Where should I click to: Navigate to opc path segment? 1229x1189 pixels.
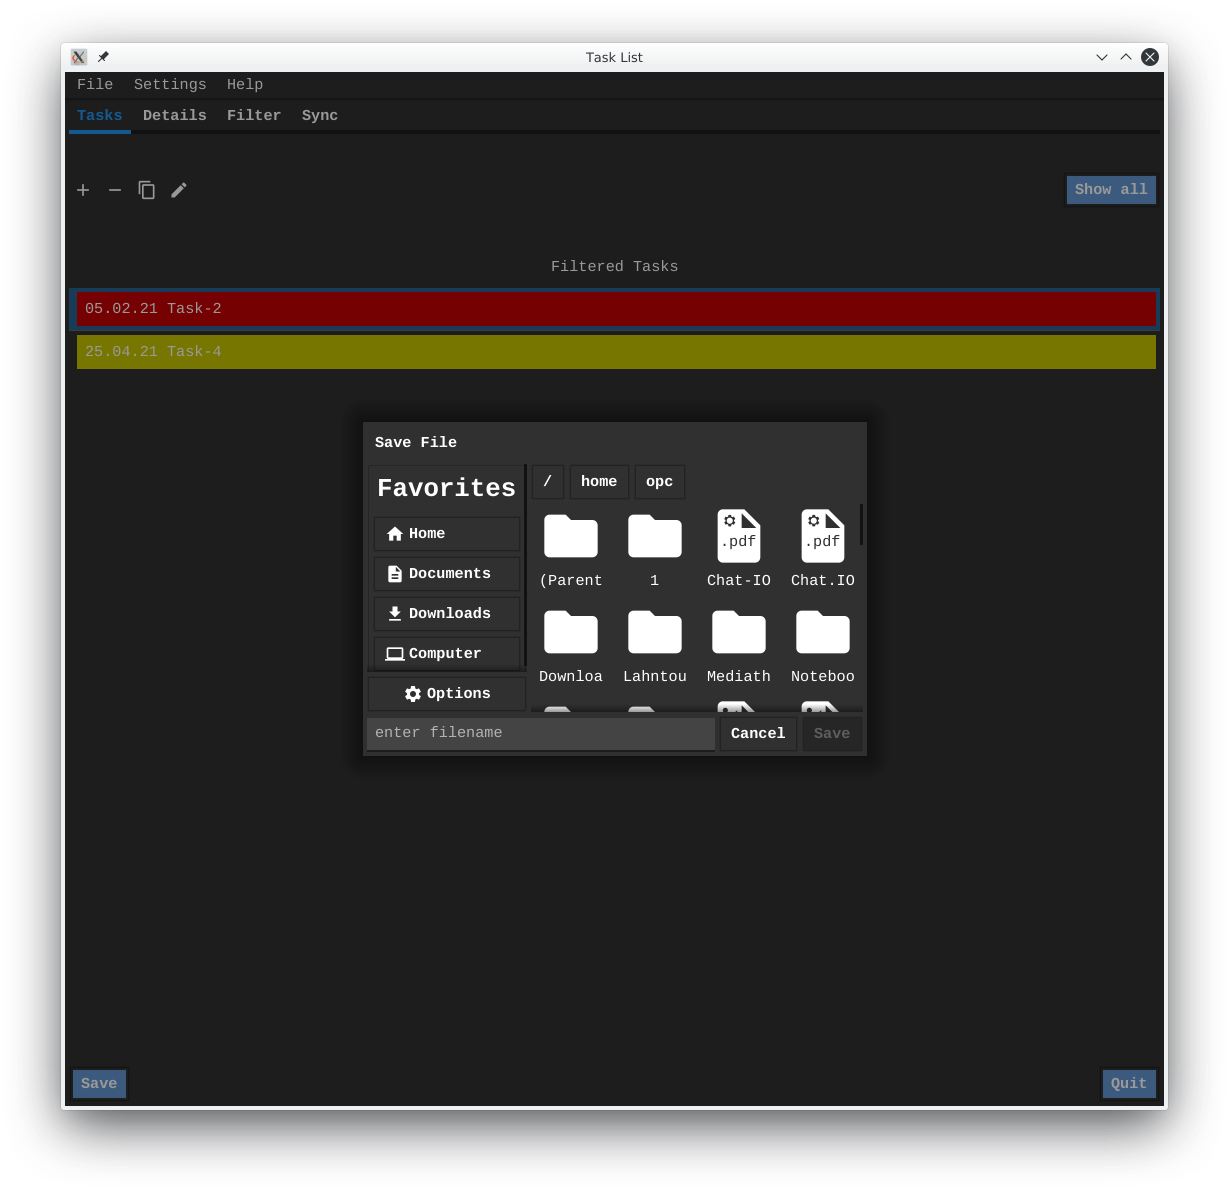660,482
